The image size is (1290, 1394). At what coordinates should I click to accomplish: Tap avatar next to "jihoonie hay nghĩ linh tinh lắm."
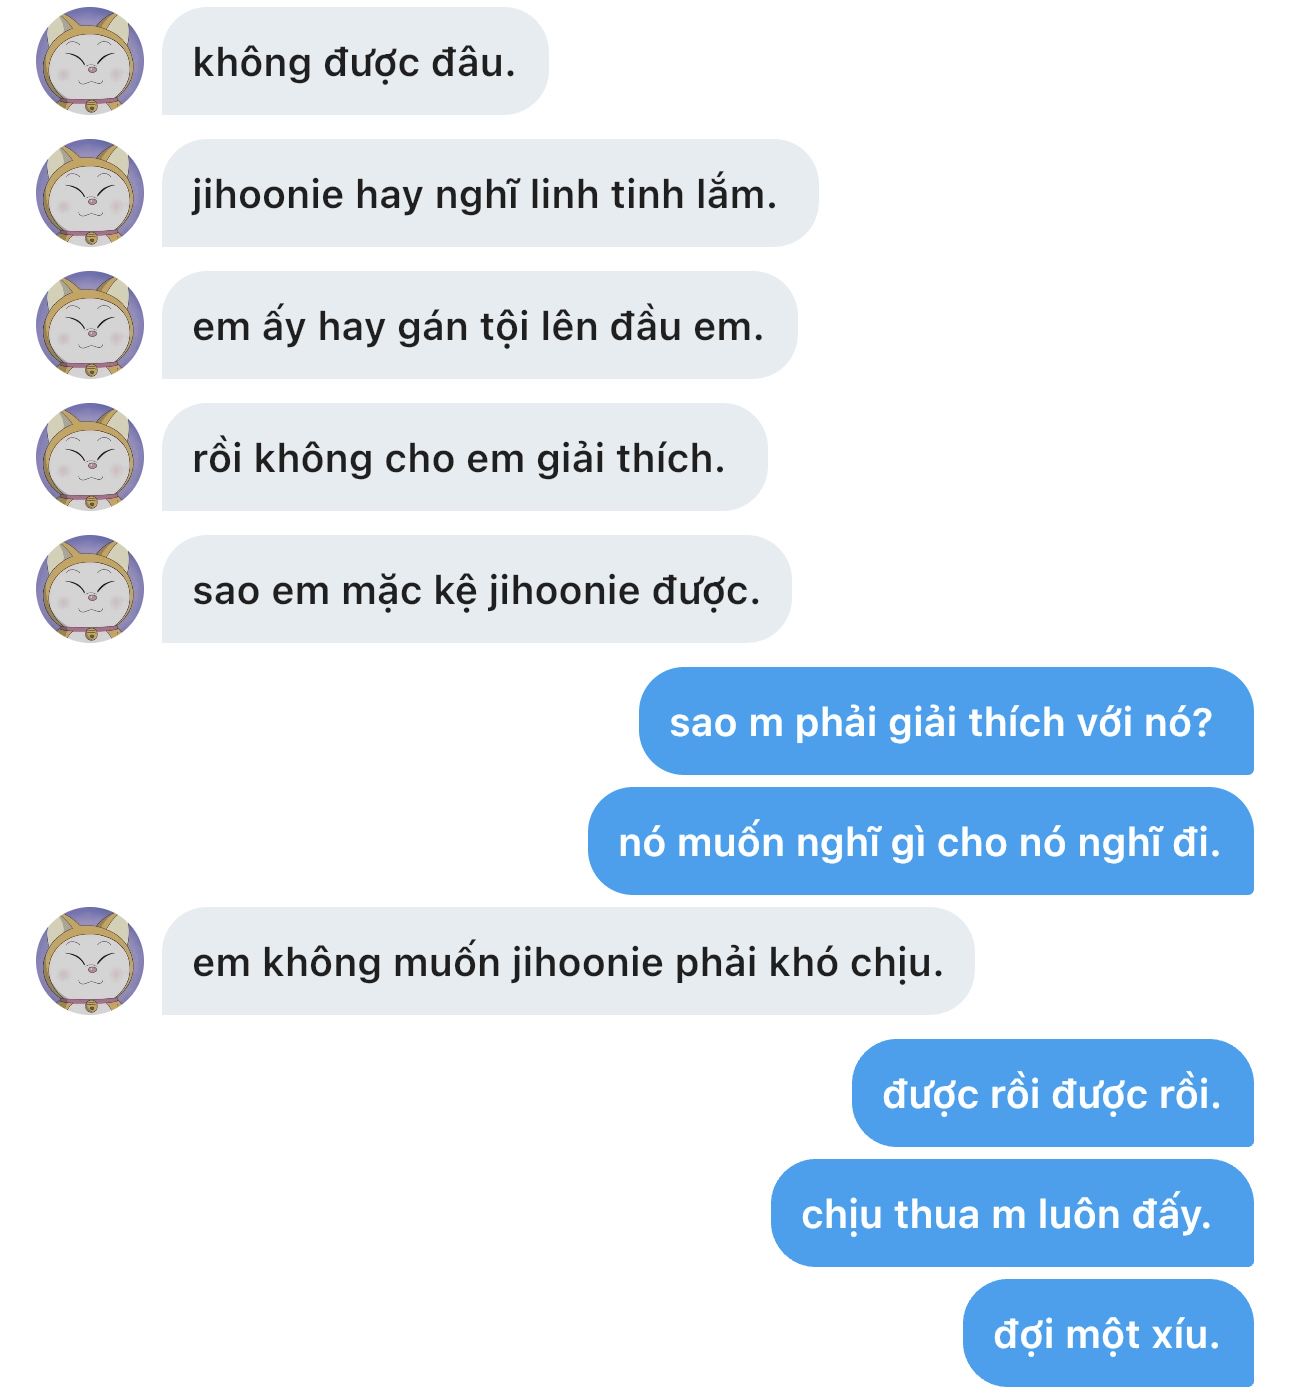pos(90,193)
